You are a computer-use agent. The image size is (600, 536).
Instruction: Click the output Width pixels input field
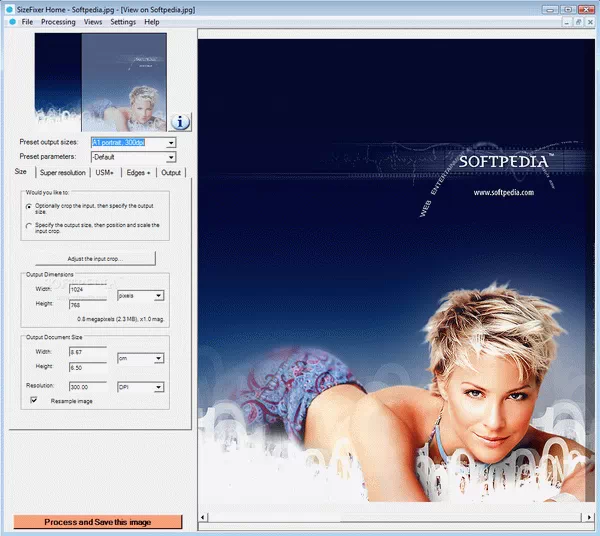[88, 290]
